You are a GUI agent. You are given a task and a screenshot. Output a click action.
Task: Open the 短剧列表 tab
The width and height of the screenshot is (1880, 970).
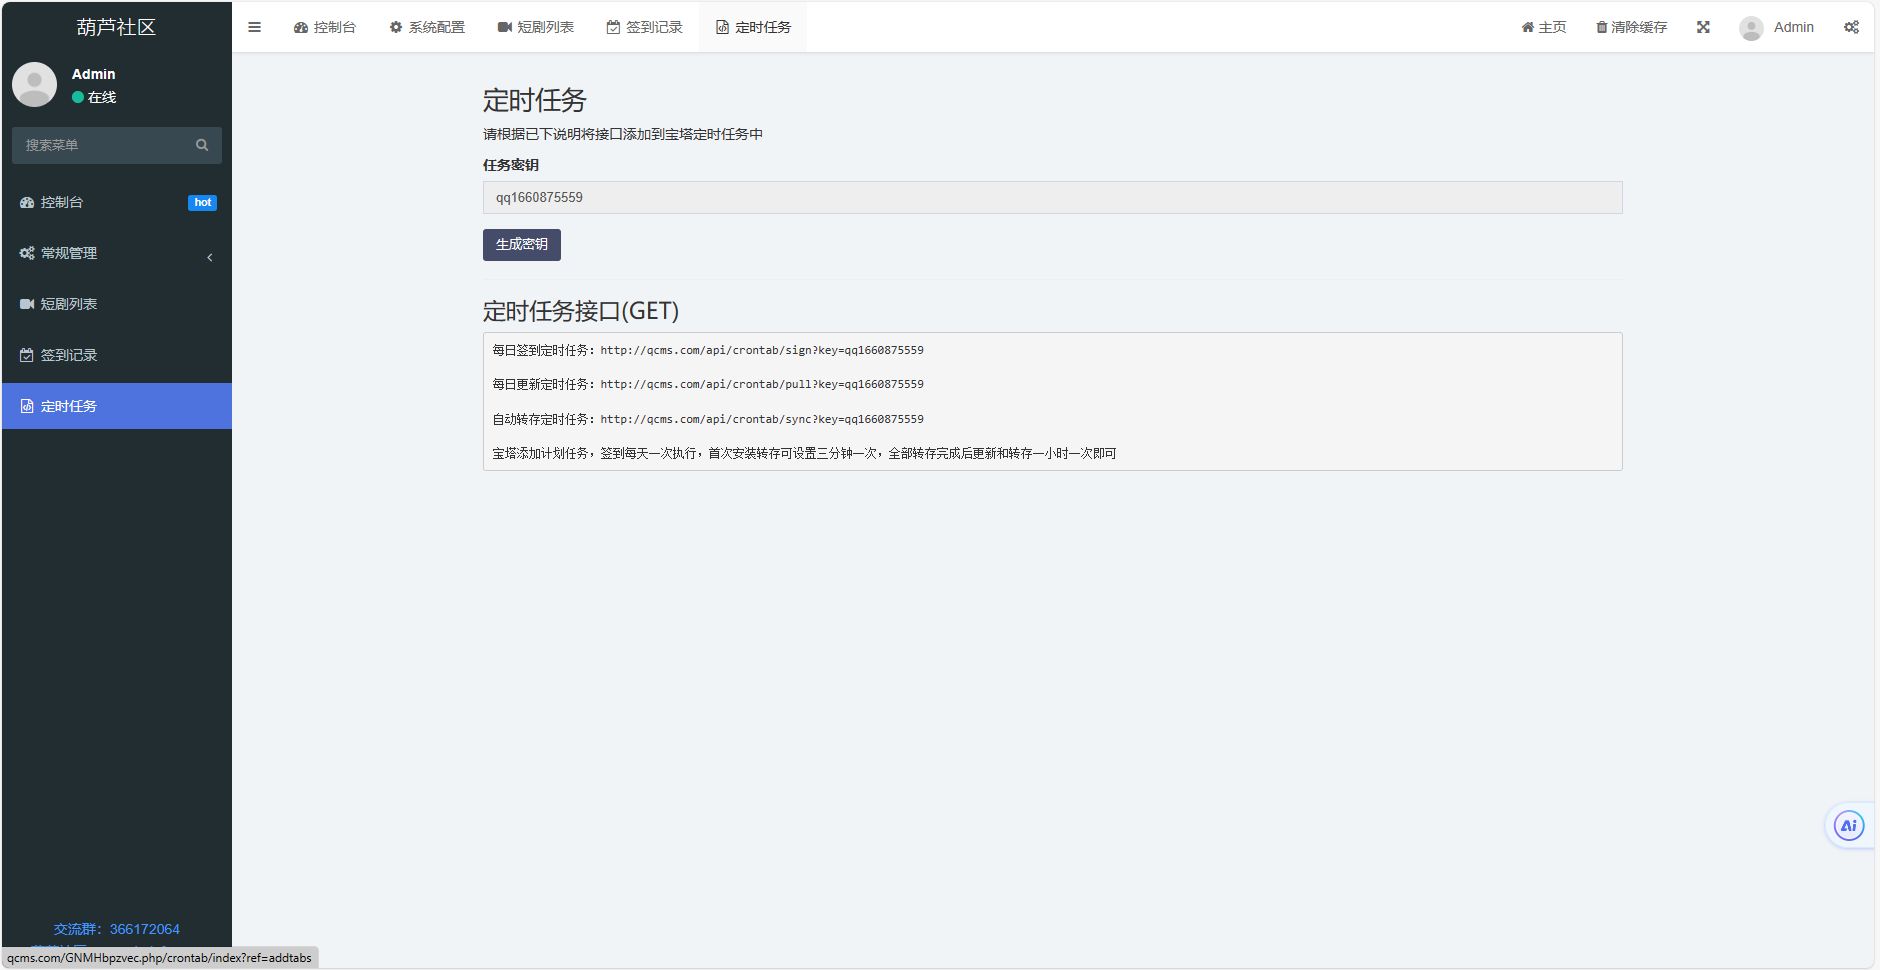tap(536, 27)
